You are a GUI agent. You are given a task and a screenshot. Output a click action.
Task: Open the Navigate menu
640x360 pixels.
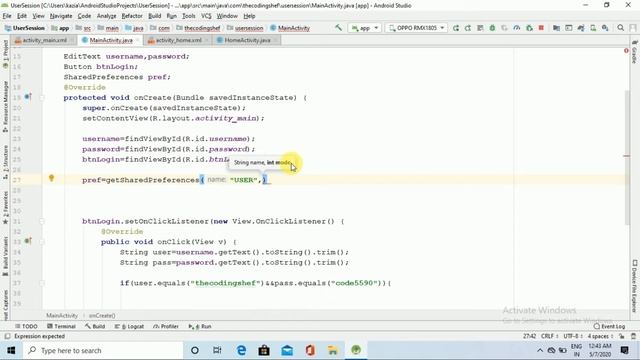pos(61,16)
